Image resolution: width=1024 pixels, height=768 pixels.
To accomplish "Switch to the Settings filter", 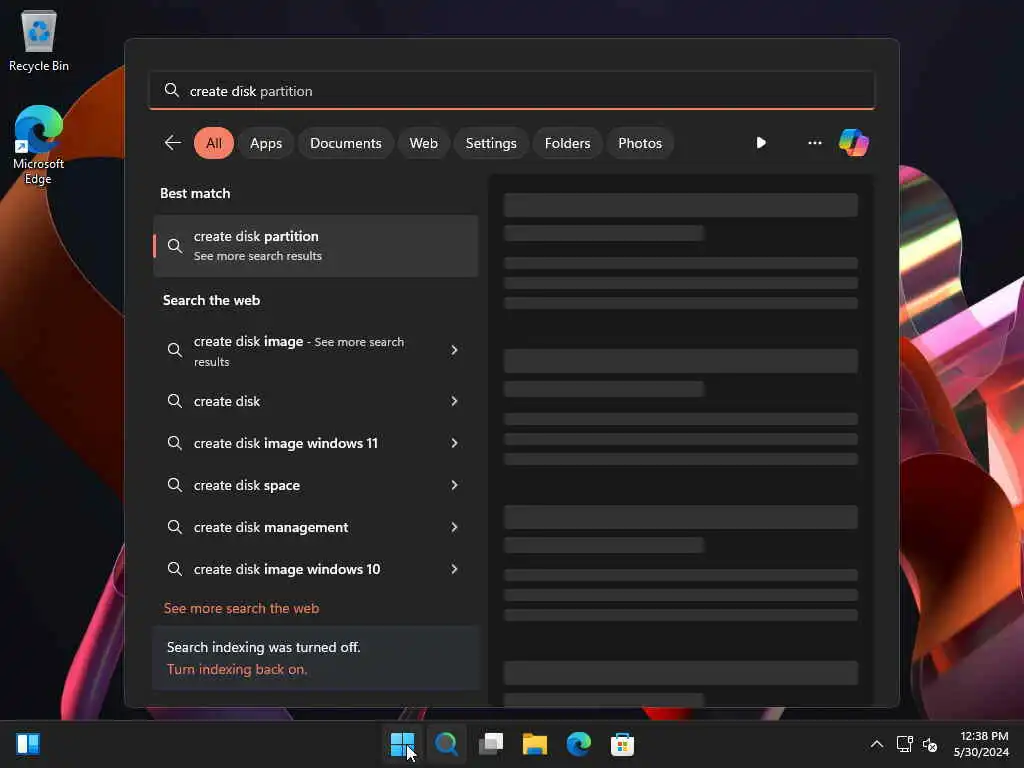I will click(491, 143).
